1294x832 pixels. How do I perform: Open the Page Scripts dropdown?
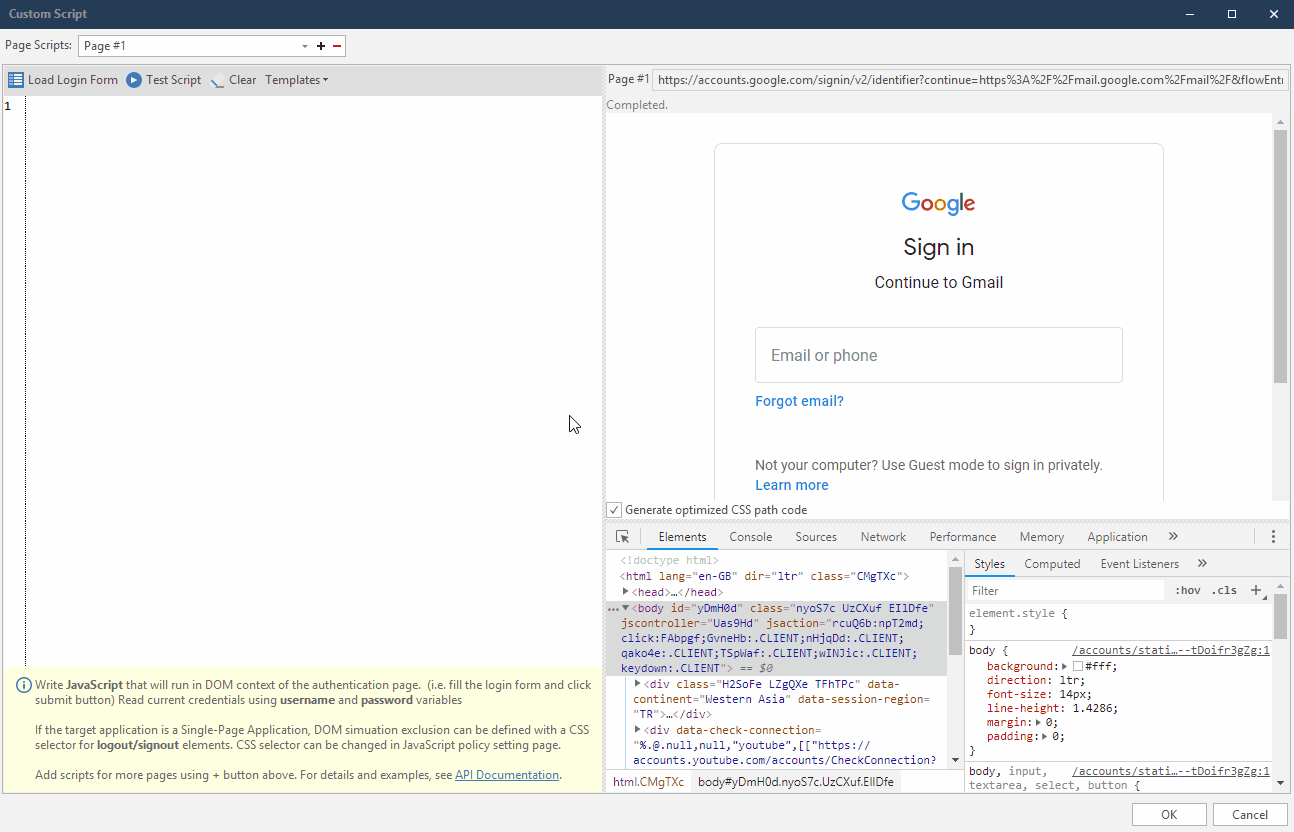(303, 45)
